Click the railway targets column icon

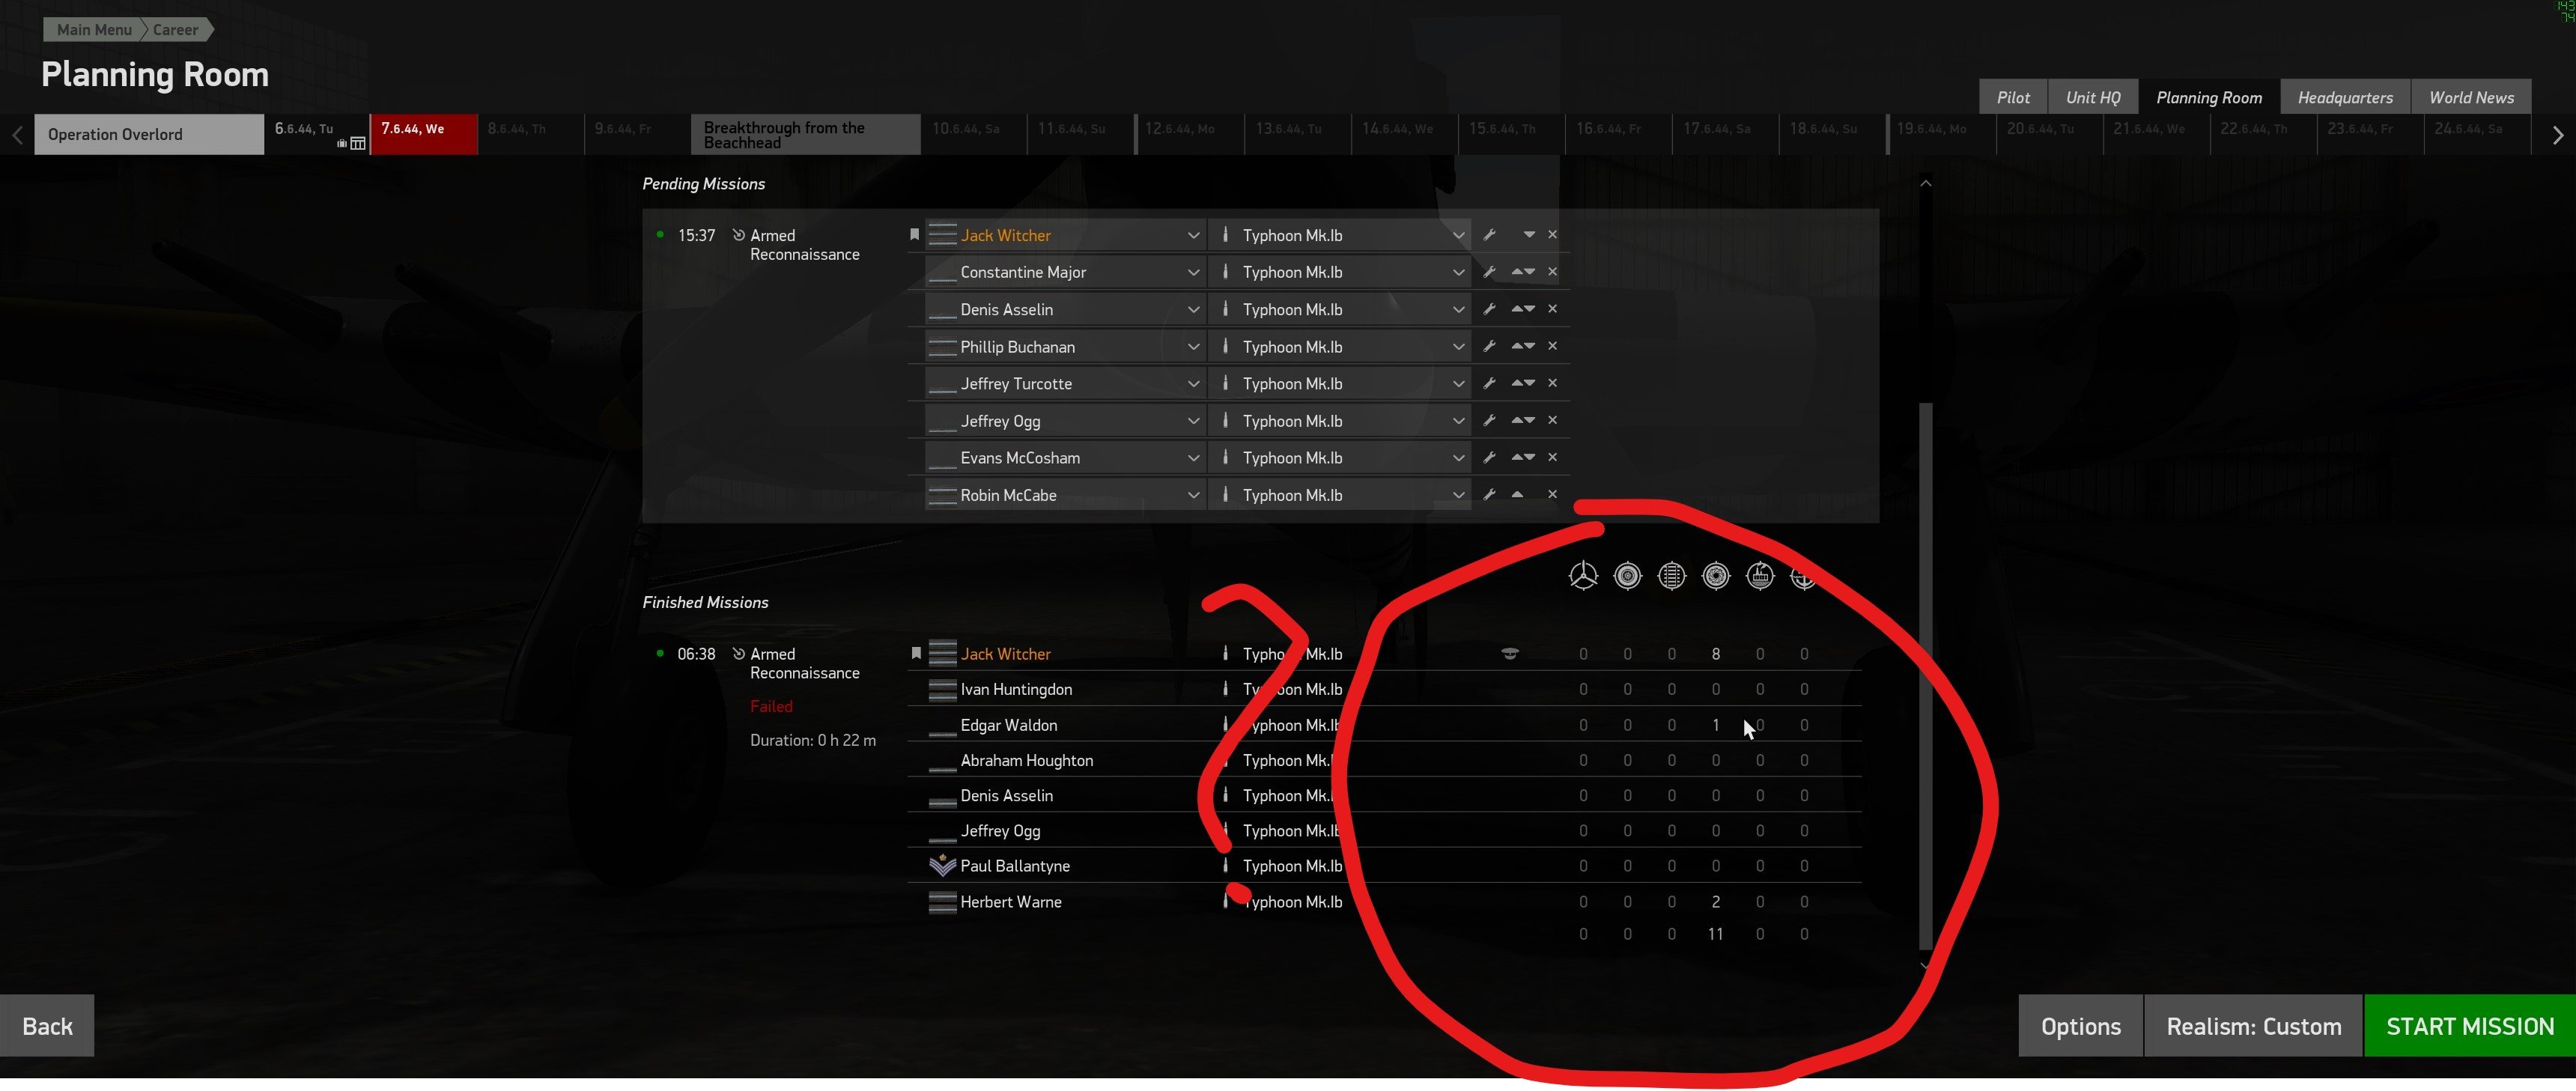click(x=1672, y=576)
